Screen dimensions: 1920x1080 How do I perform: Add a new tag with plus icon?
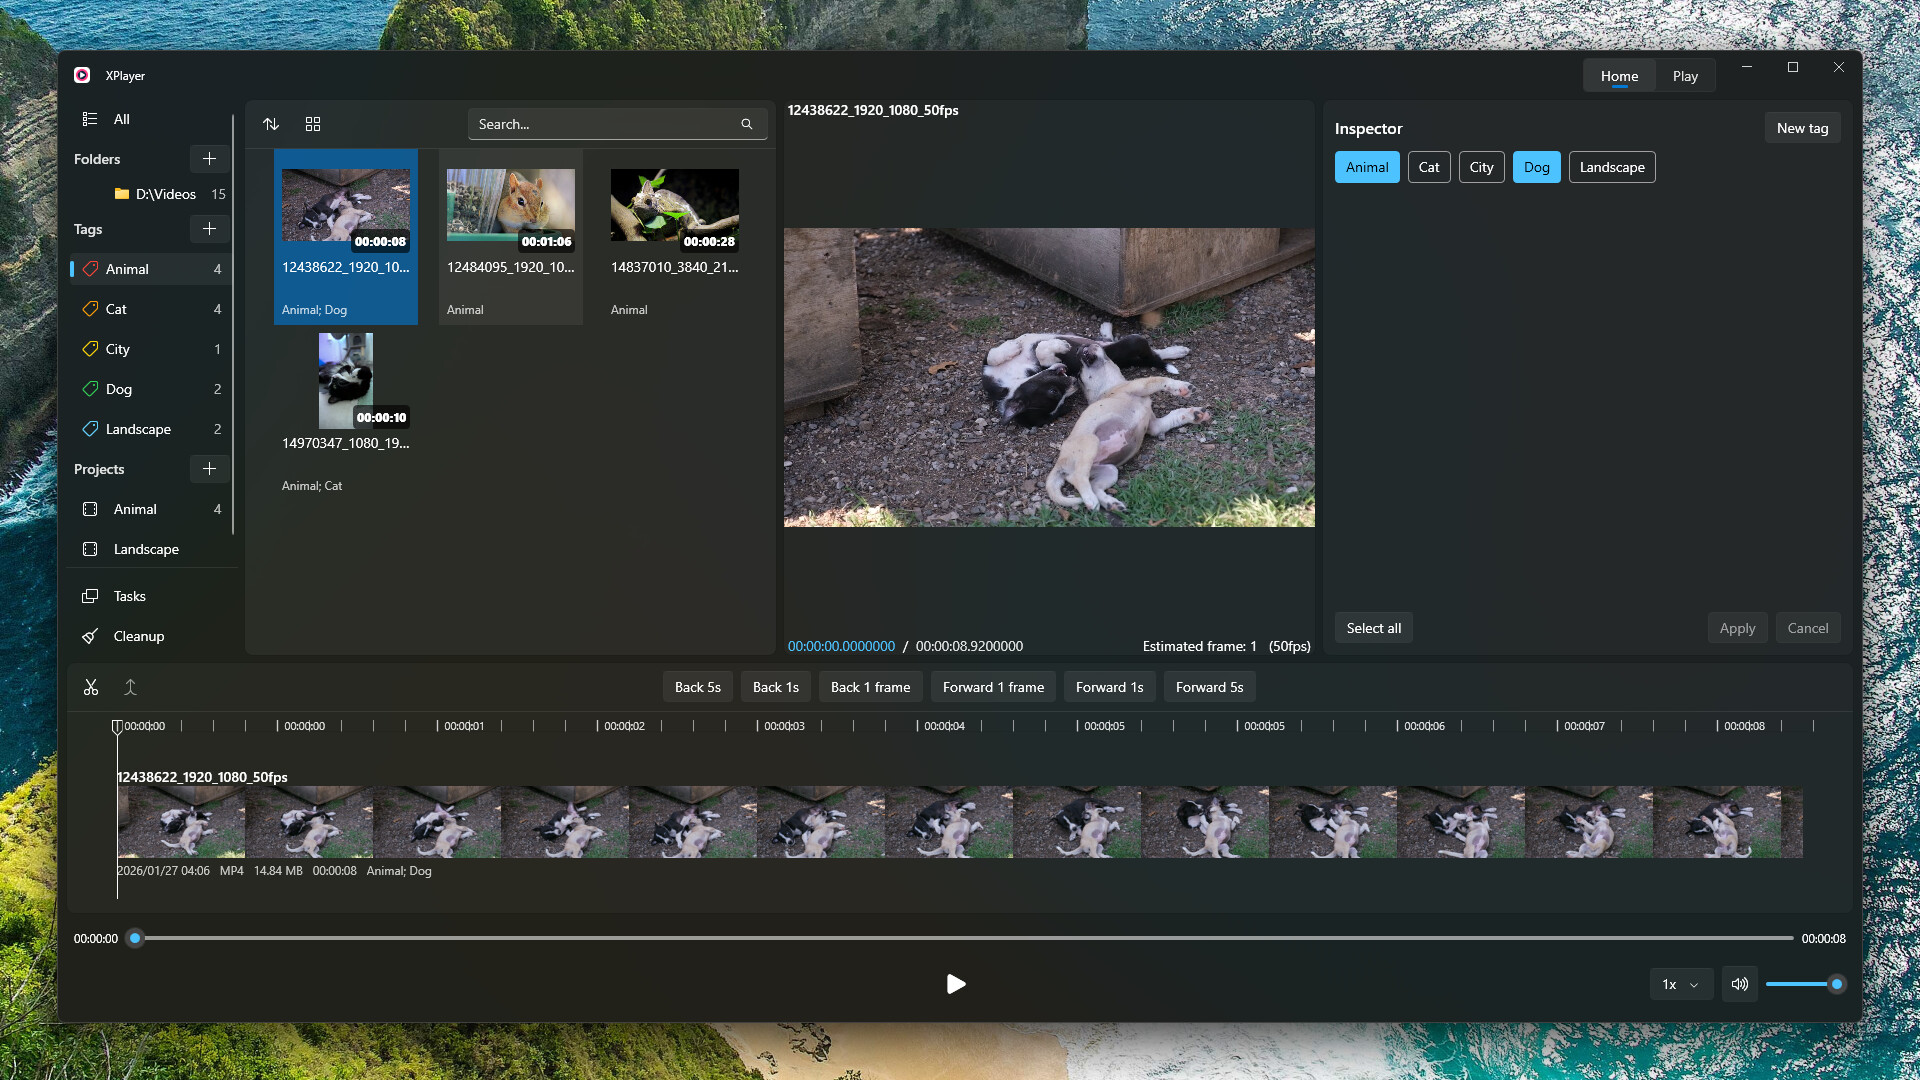[209, 229]
